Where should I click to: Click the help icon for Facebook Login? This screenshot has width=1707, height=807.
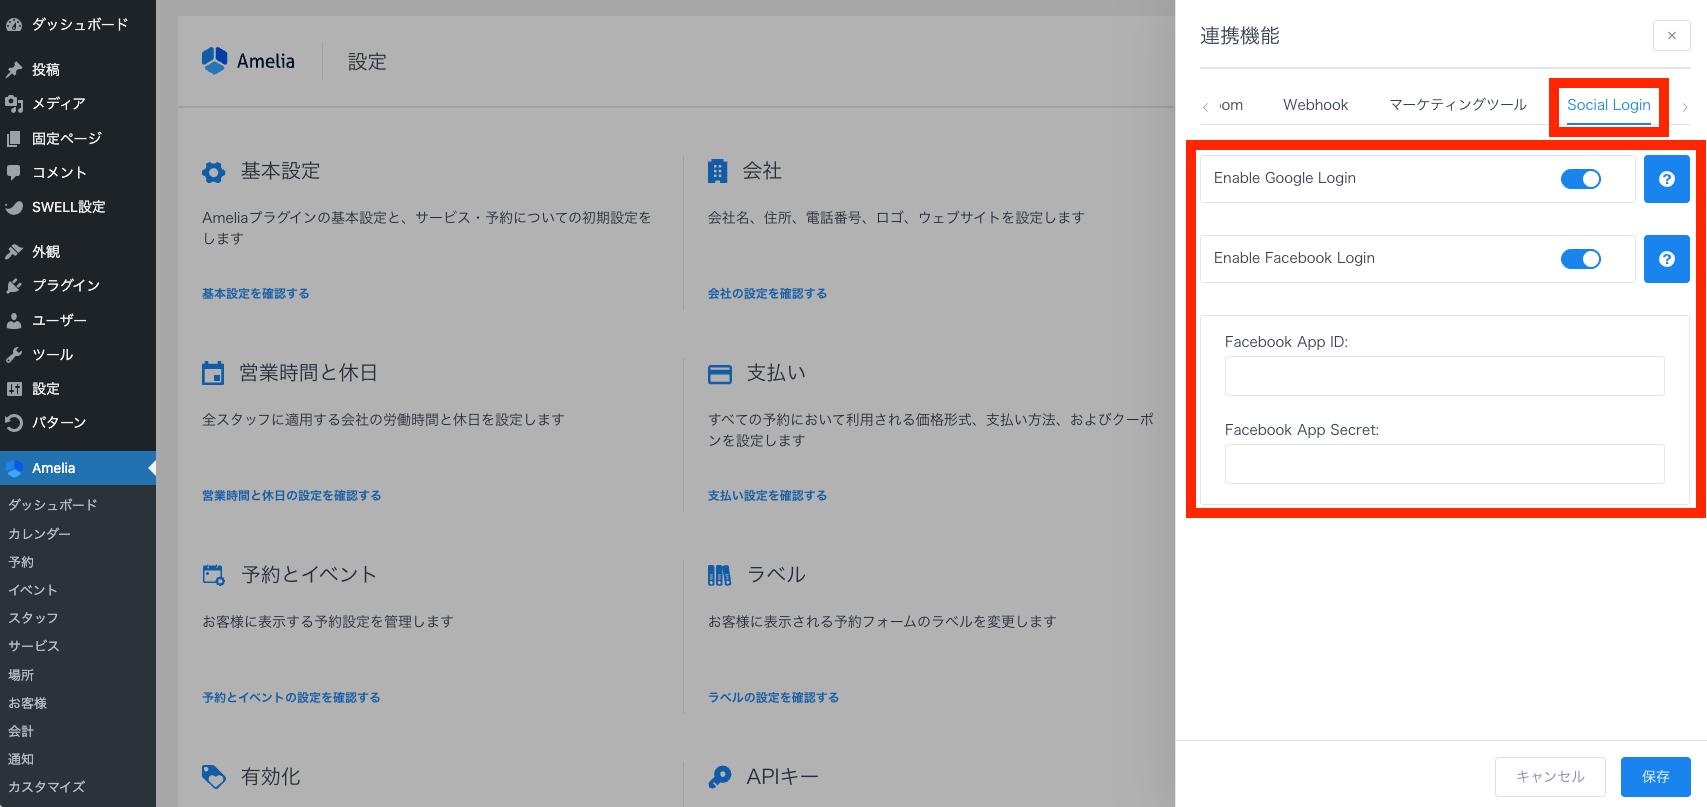coord(1666,259)
